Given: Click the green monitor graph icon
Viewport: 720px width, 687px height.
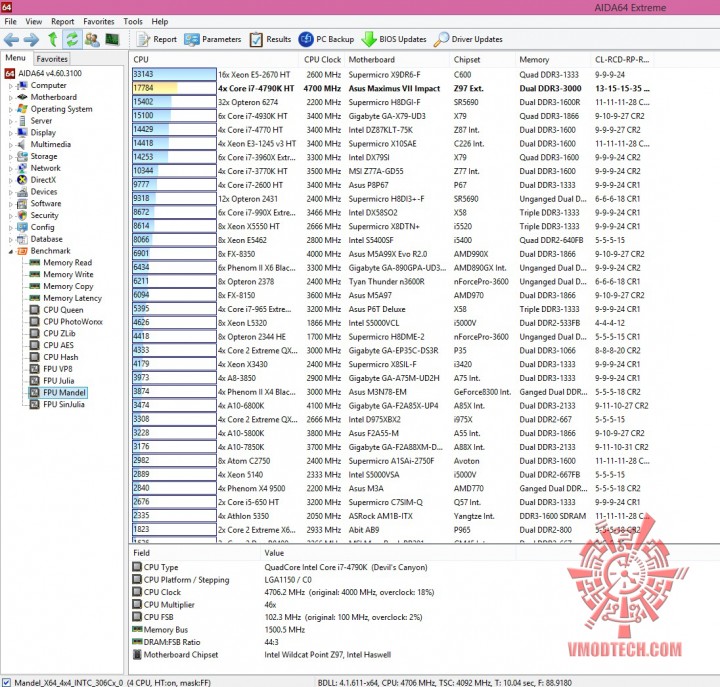Looking at the screenshot, I should [112, 39].
